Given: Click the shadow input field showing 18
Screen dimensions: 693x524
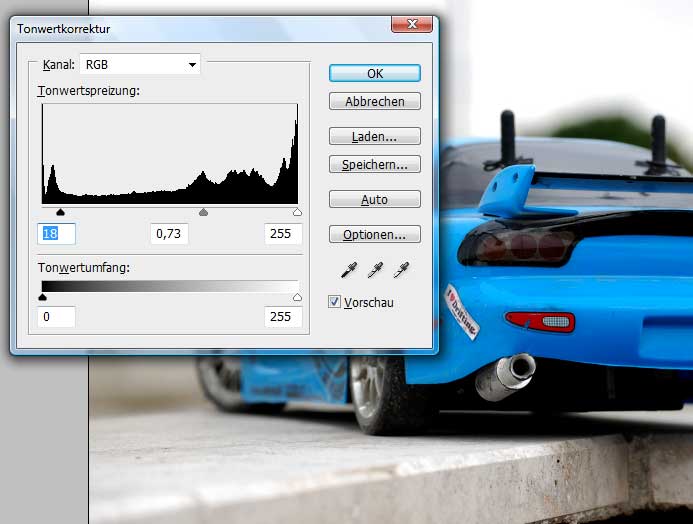Looking at the screenshot, I should [57, 233].
